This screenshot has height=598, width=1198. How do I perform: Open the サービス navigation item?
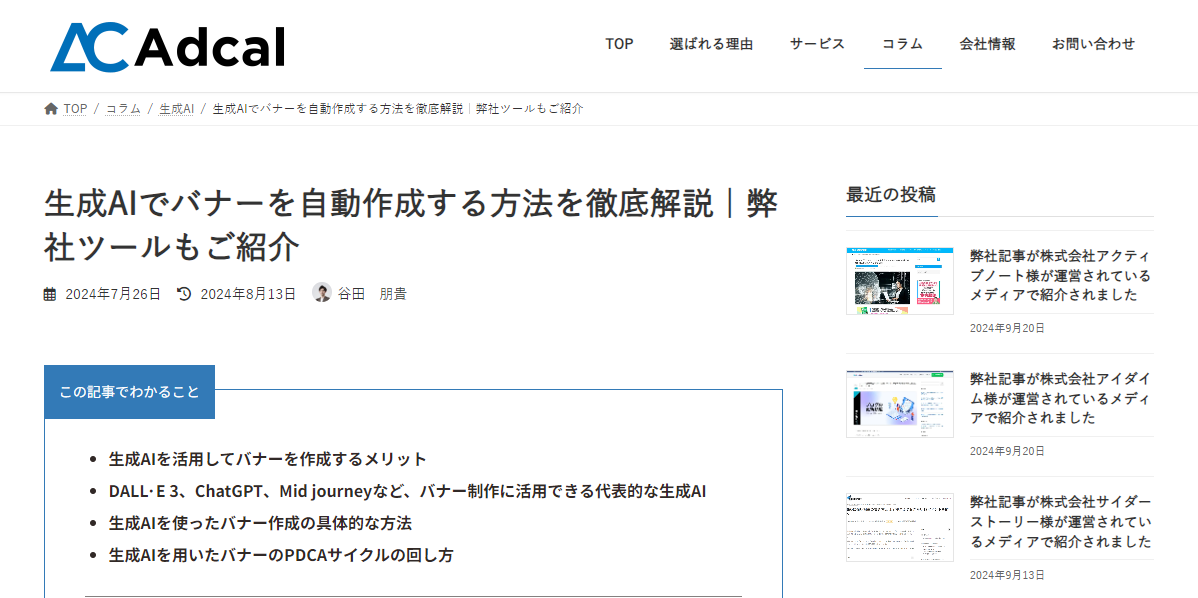(818, 44)
